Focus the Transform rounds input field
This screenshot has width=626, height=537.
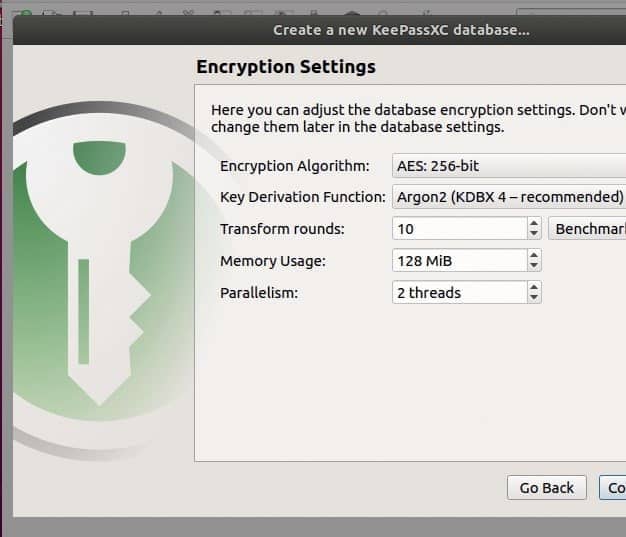tap(460, 229)
